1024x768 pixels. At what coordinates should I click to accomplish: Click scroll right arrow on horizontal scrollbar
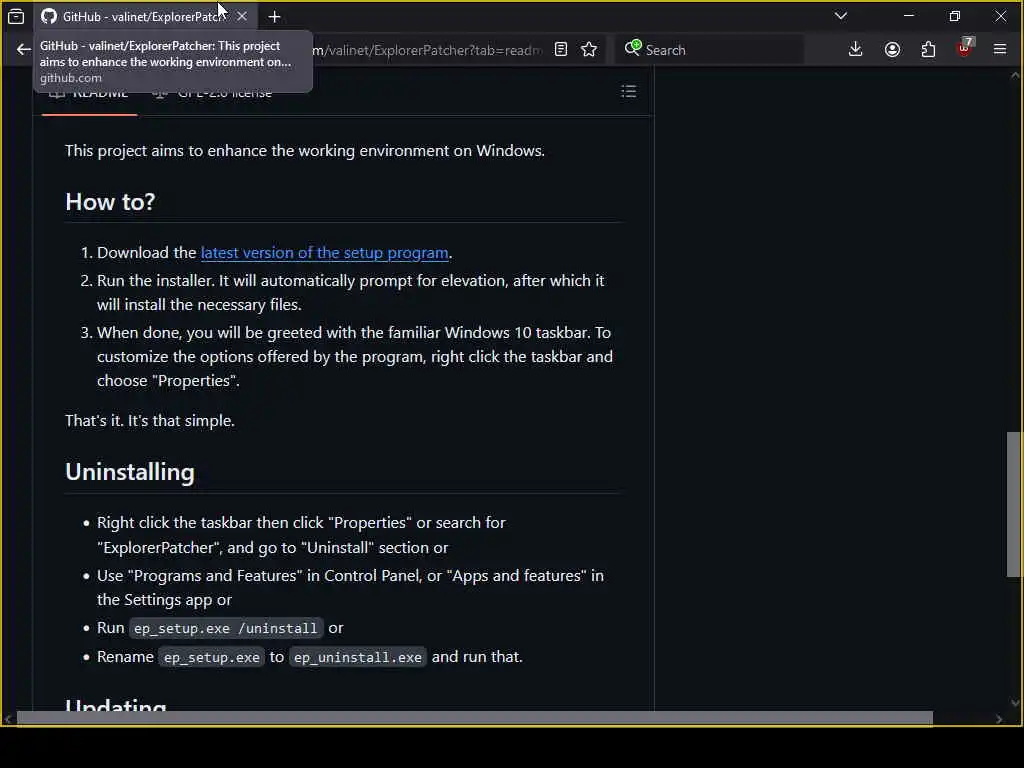pyautogui.click(x=999, y=719)
